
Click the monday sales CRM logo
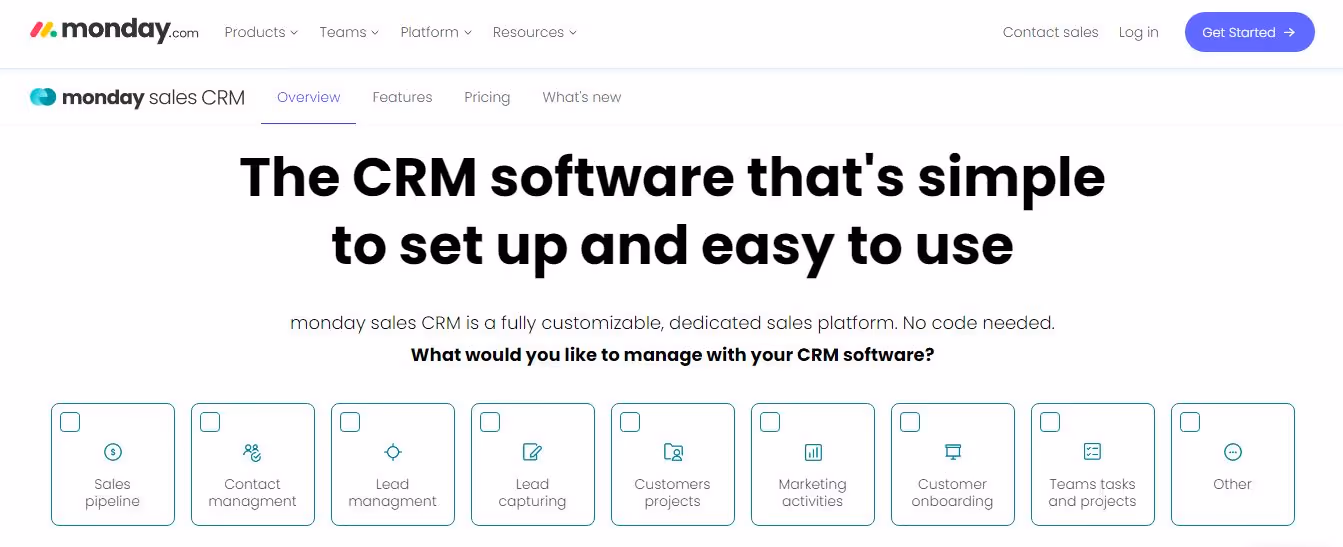click(x=137, y=97)
